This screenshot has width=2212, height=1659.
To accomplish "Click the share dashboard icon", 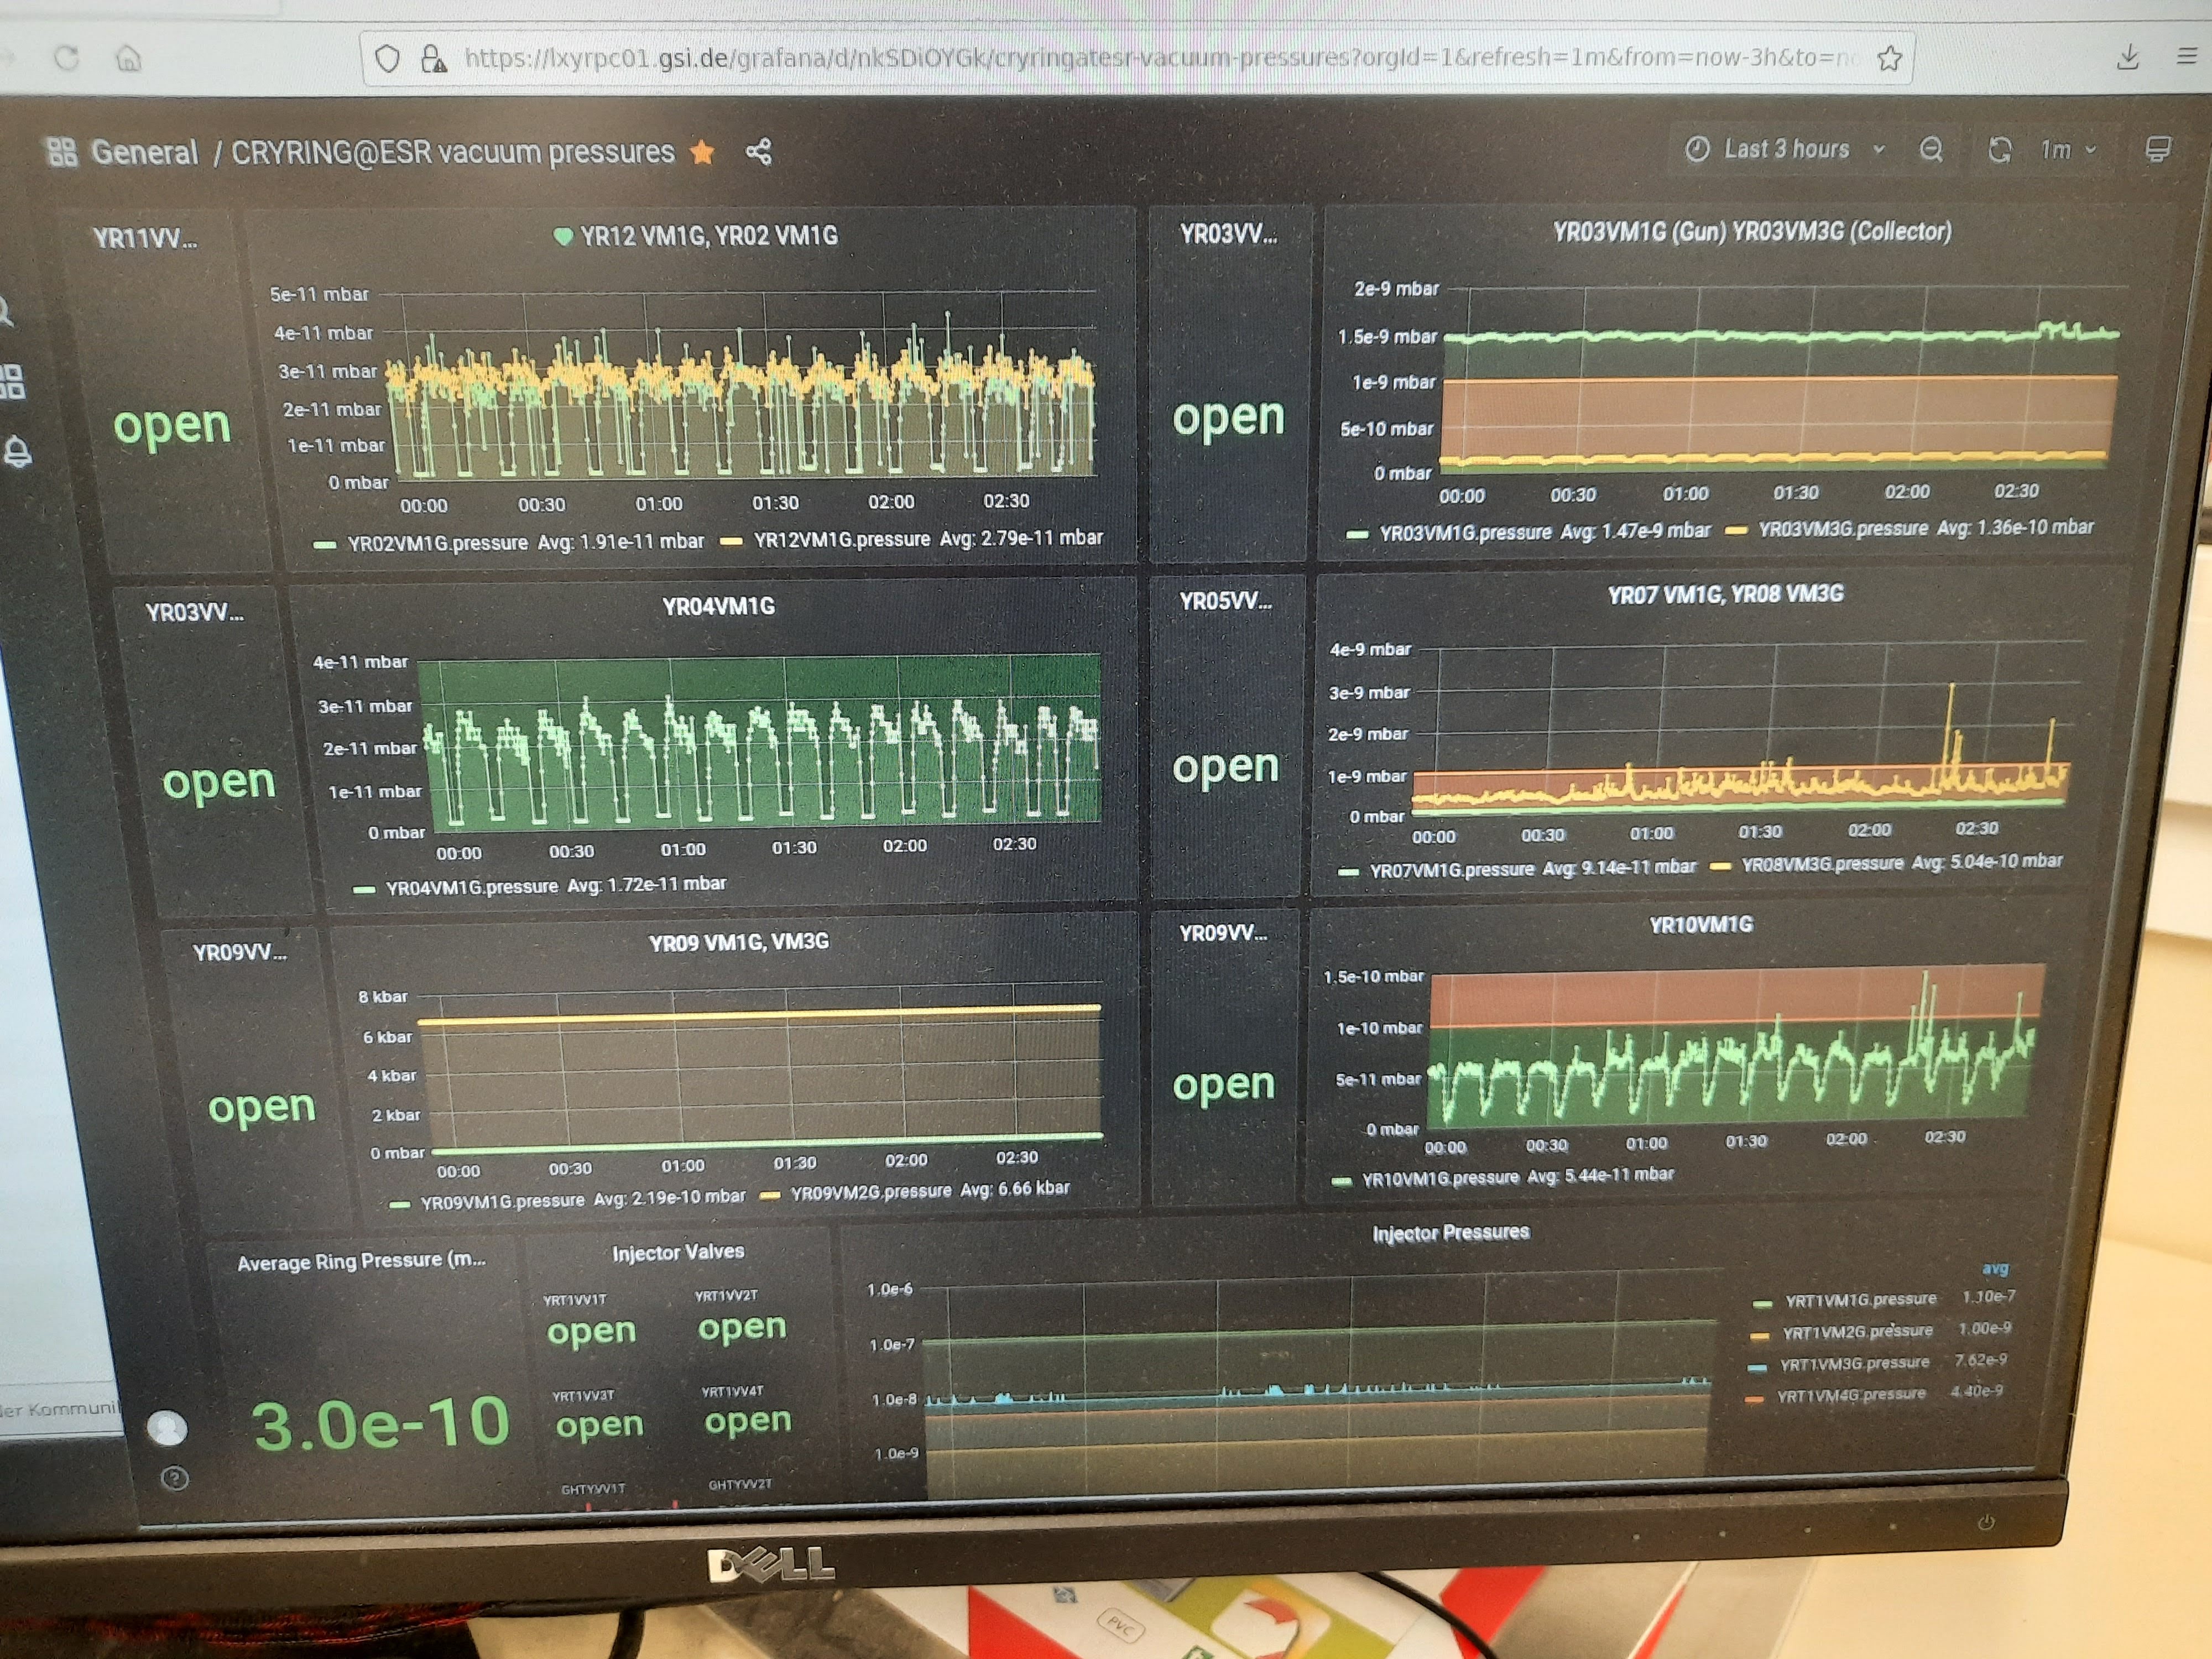I will [x=759, y=152].
